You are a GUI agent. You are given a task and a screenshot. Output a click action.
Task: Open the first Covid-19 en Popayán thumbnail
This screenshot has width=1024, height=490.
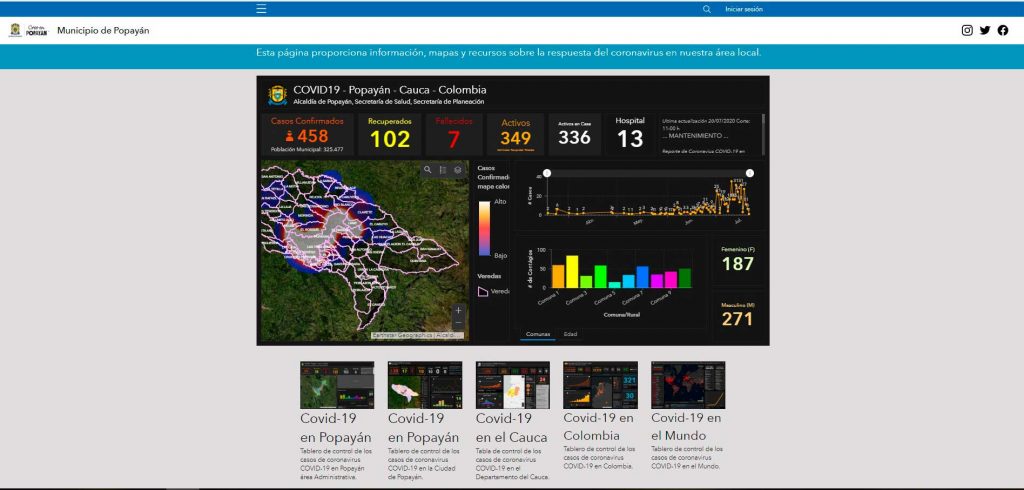337,385
